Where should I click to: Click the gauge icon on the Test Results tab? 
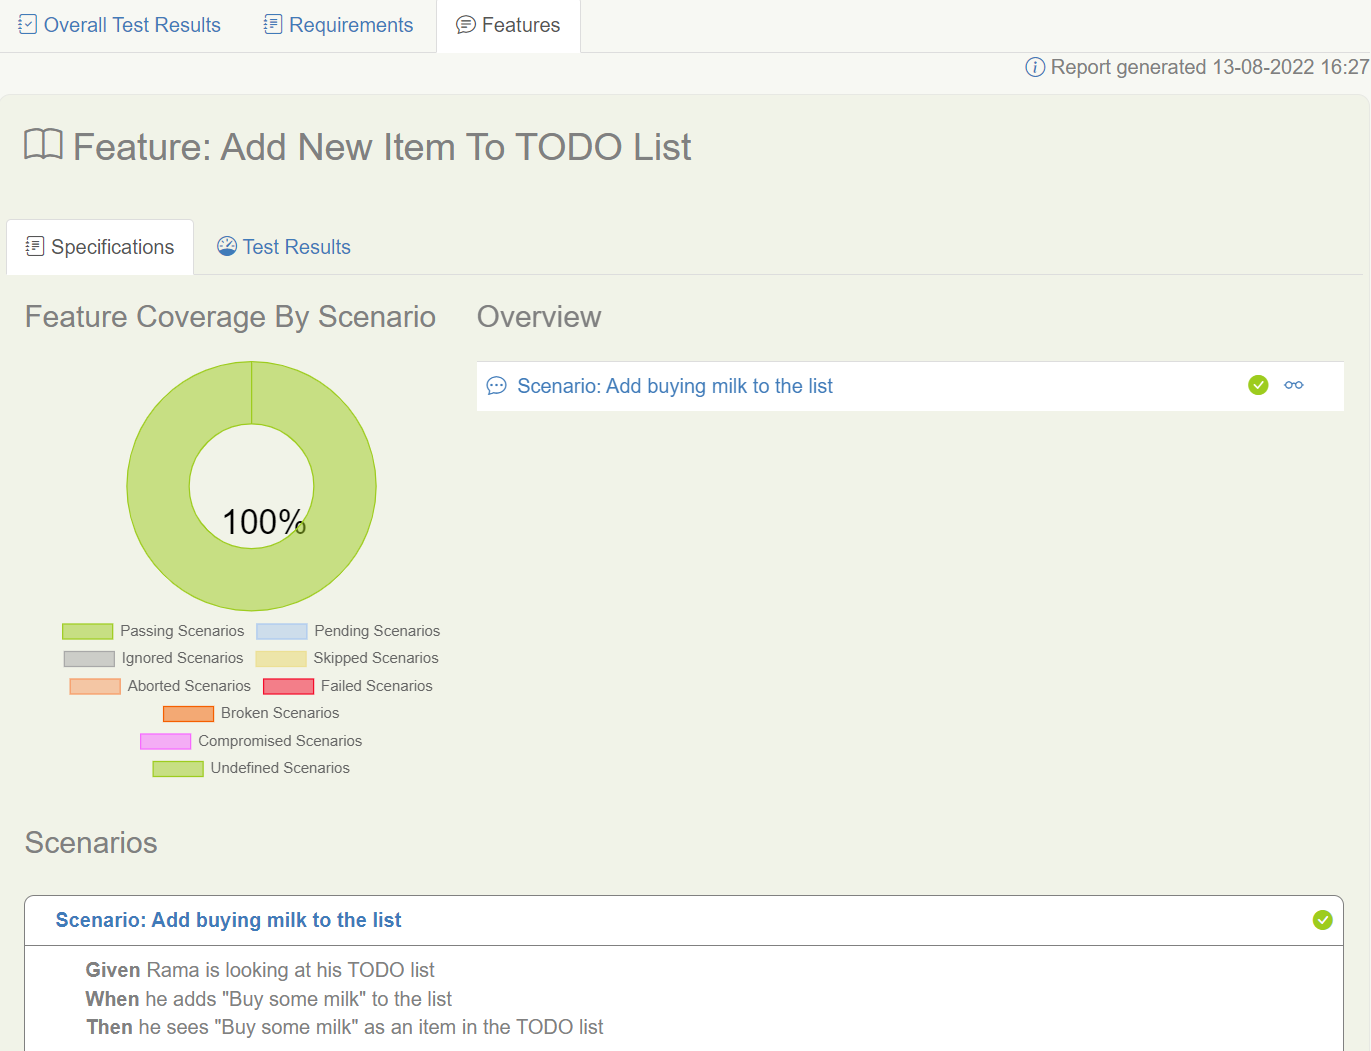click(226, 245)
